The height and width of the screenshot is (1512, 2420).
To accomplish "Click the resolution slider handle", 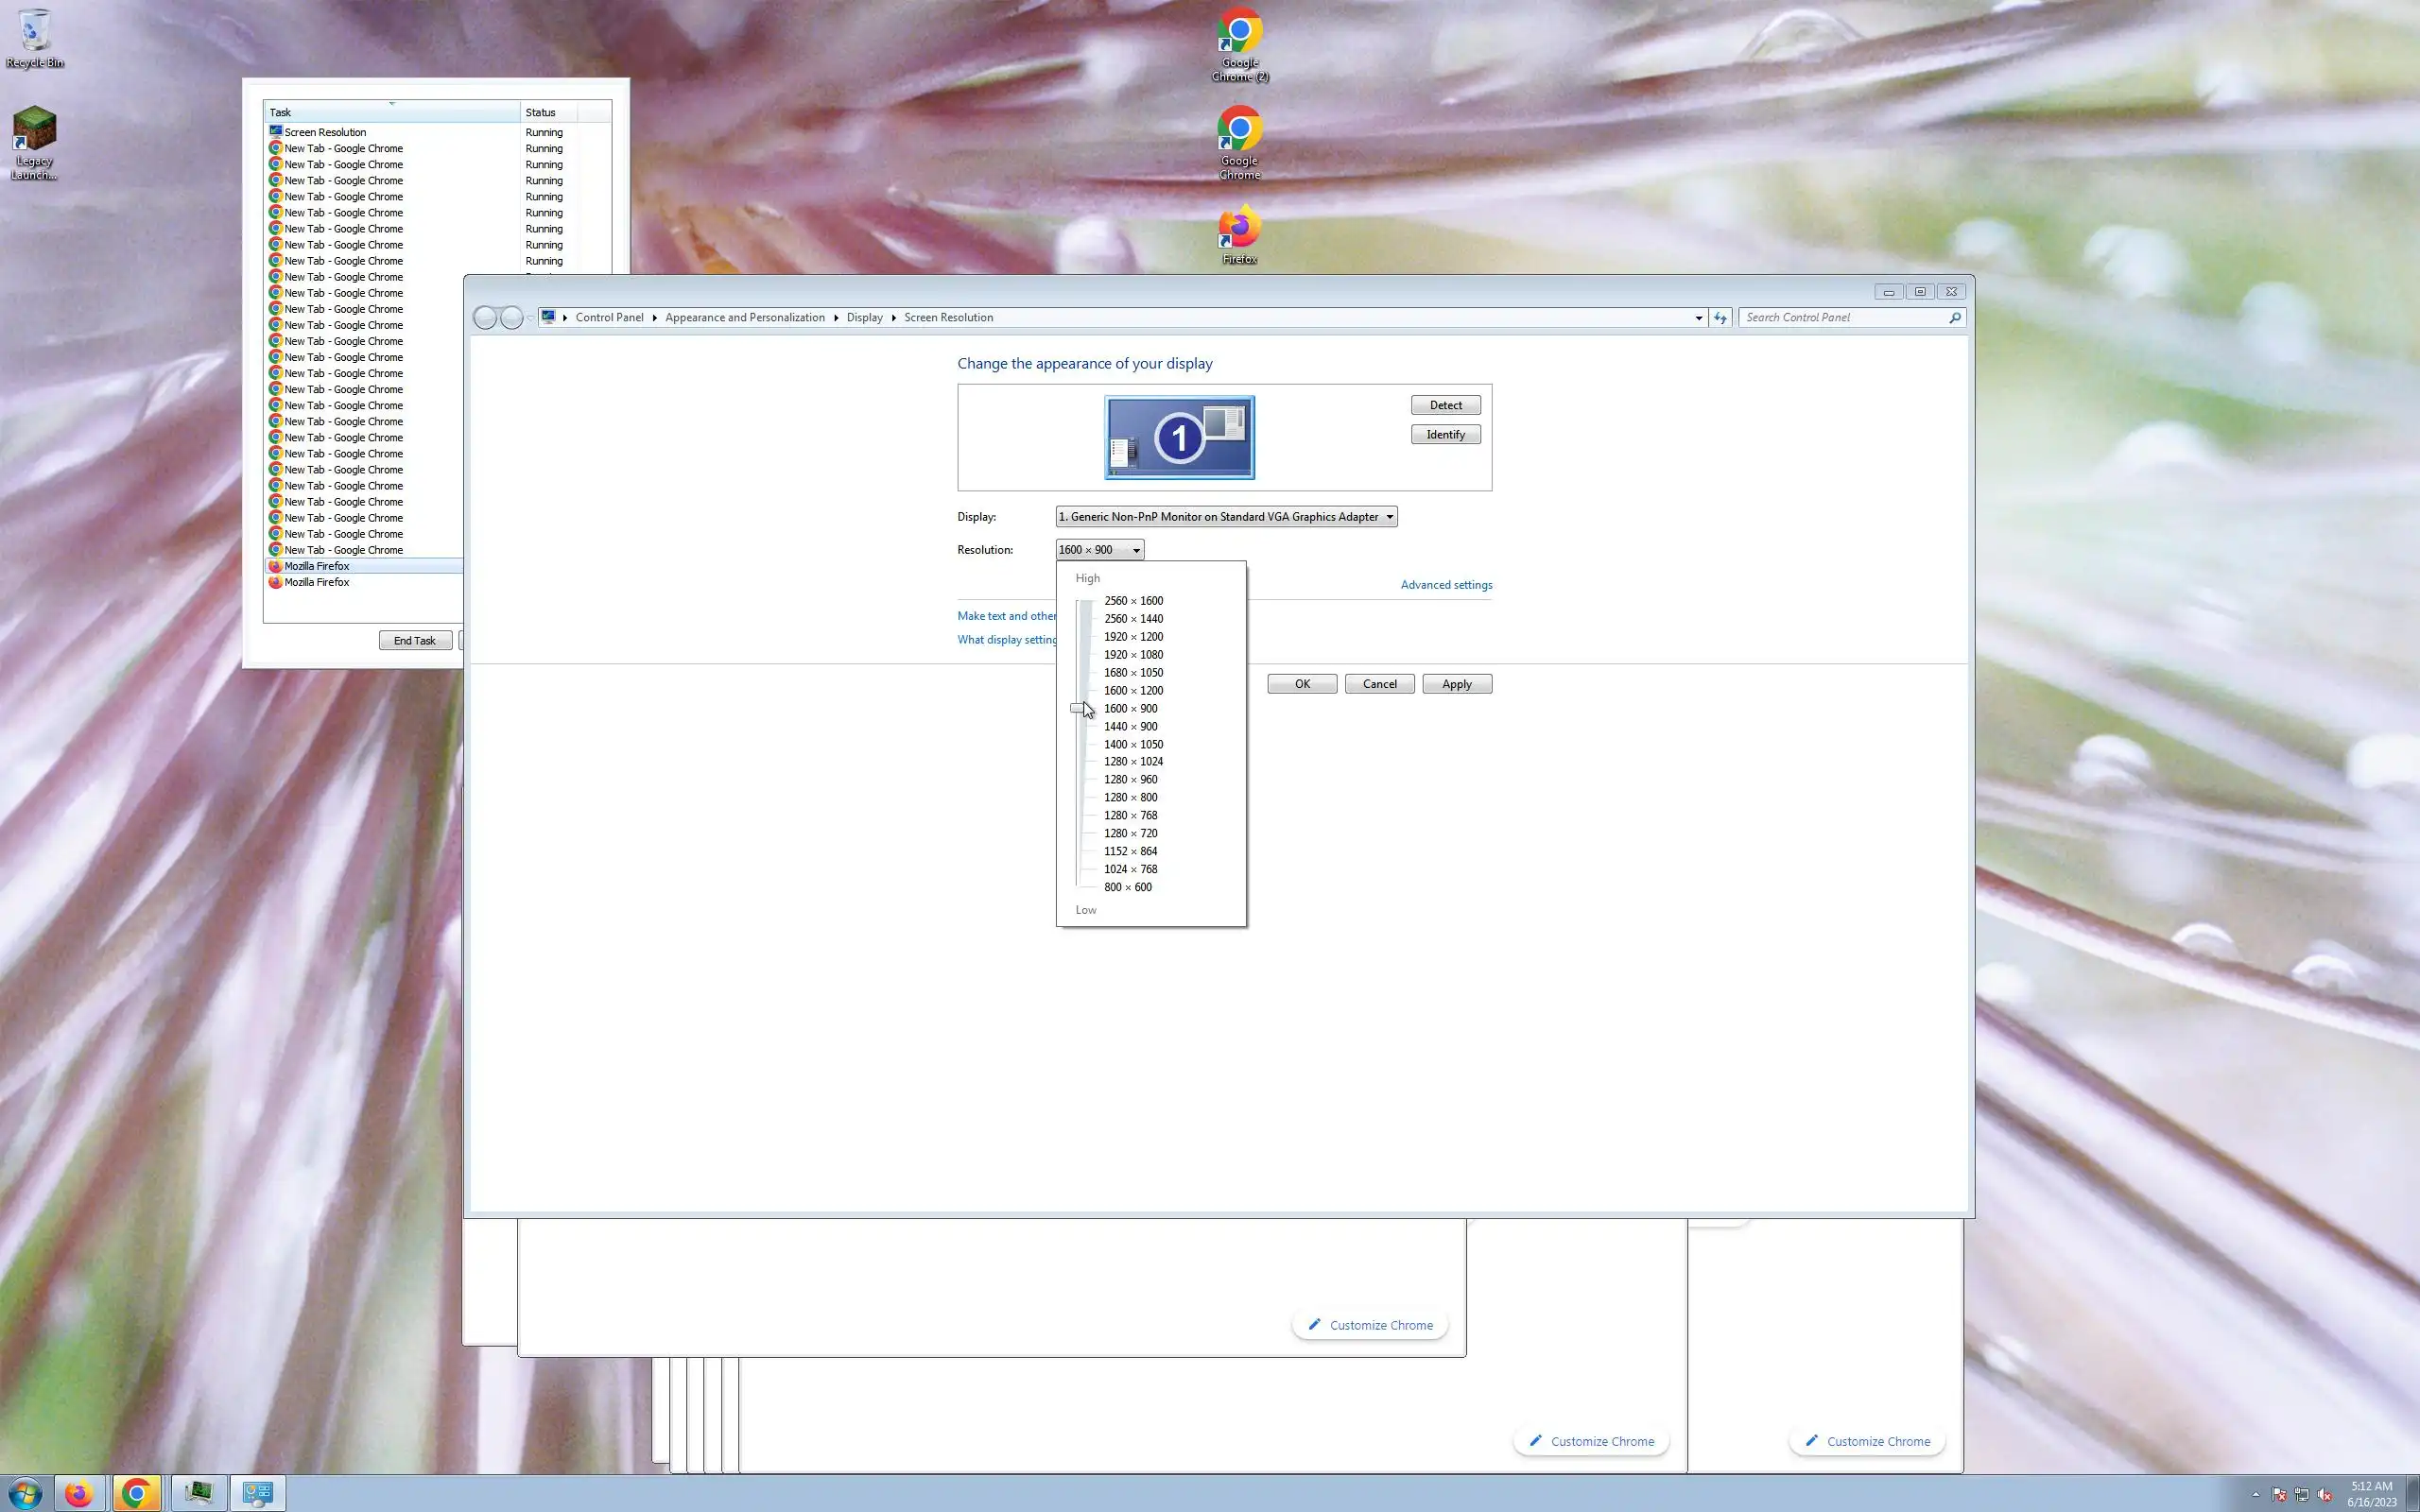I will coord(1078,708).
